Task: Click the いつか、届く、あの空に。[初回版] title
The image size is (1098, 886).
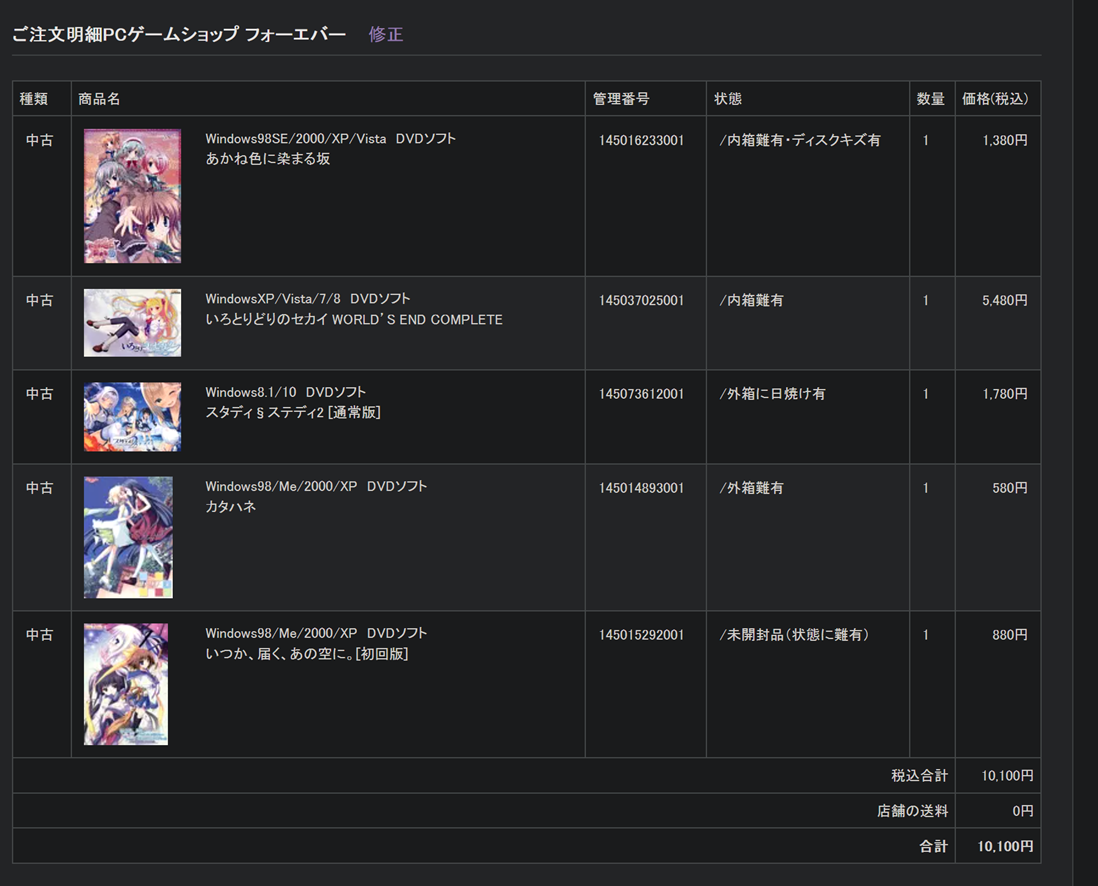Action: pos(307,654)
